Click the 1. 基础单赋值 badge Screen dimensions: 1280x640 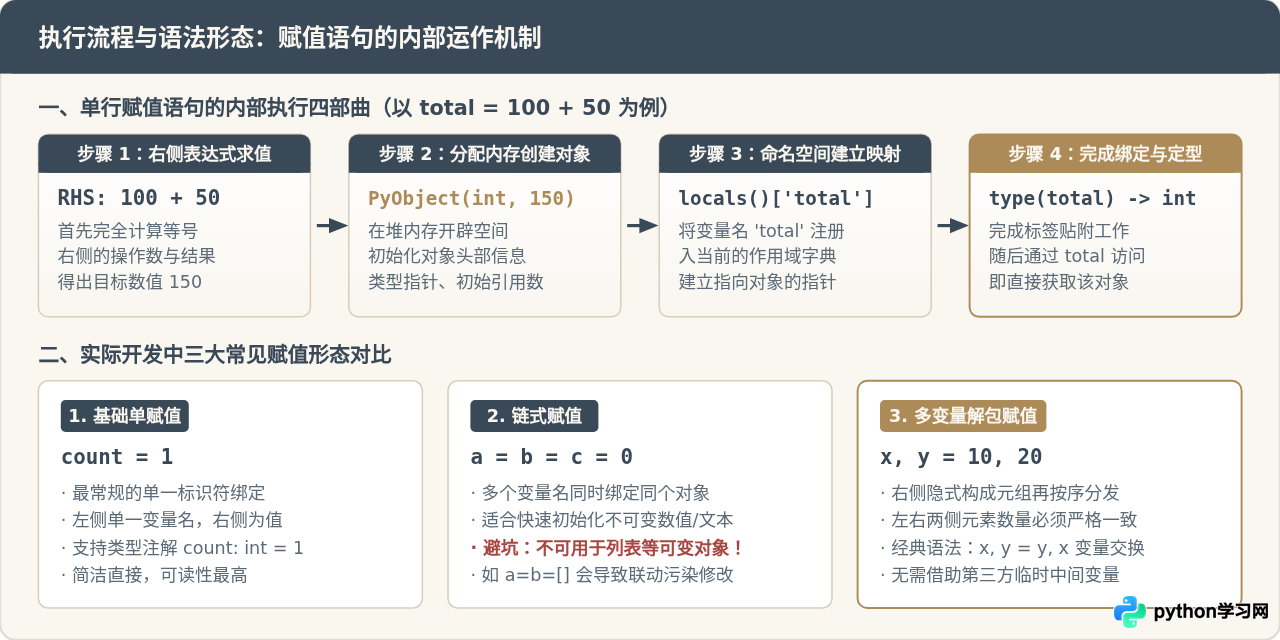pos(125,416)
